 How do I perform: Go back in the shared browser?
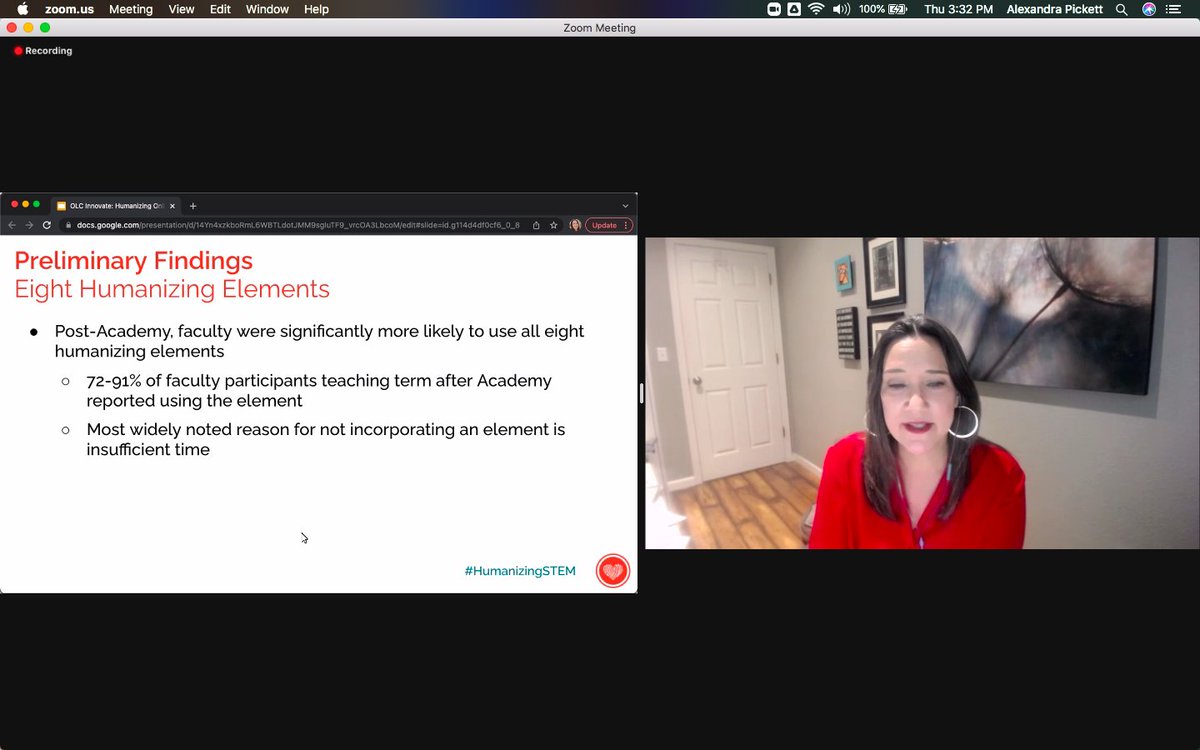[x=12, y=225]
